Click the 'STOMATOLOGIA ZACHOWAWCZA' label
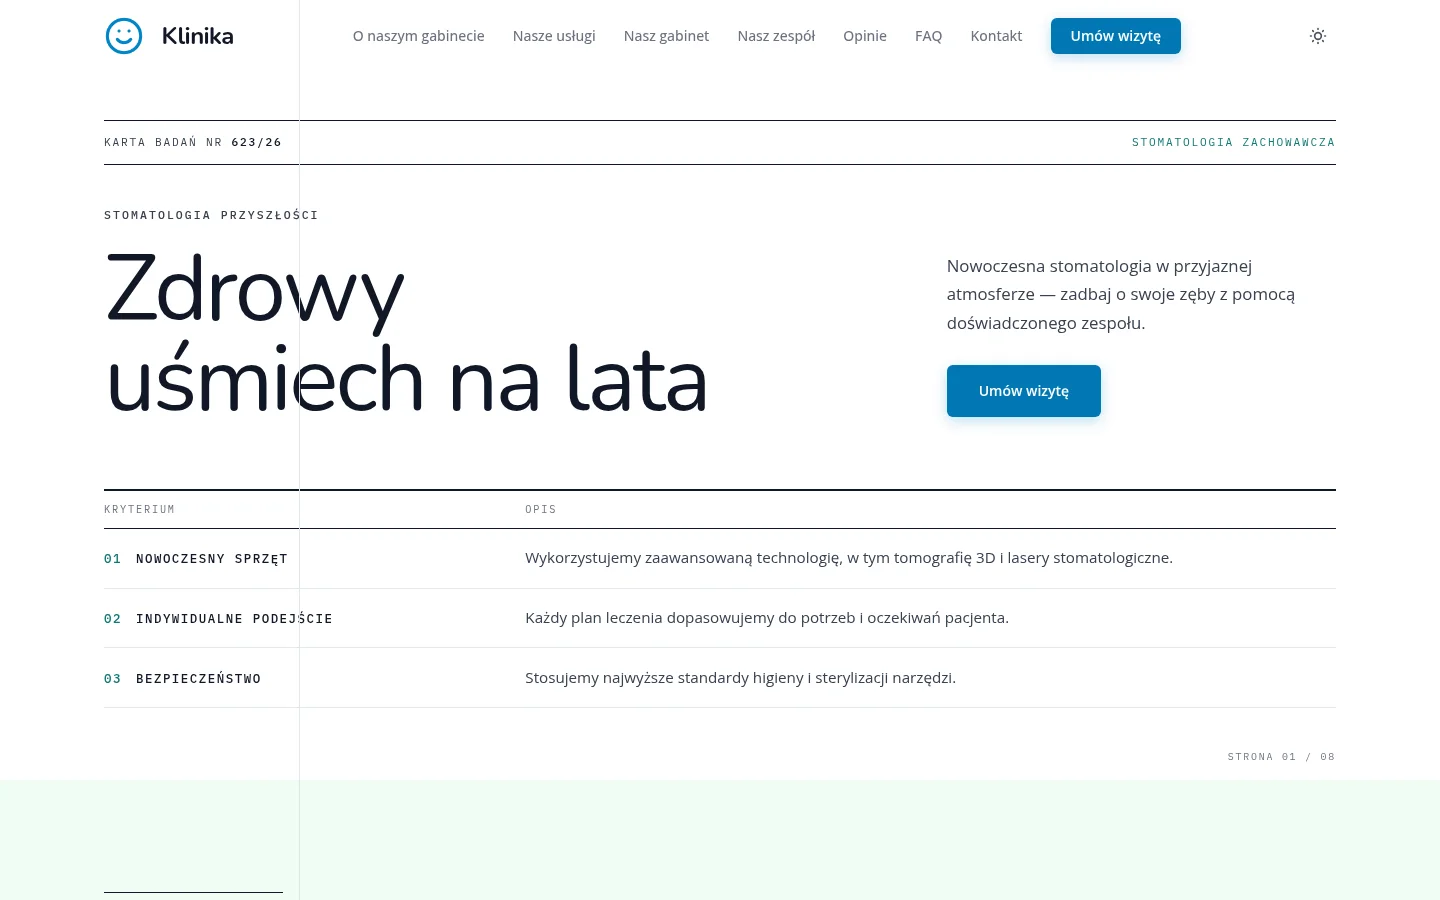This screenshot has width=1440, height=900. (1233, 142)
